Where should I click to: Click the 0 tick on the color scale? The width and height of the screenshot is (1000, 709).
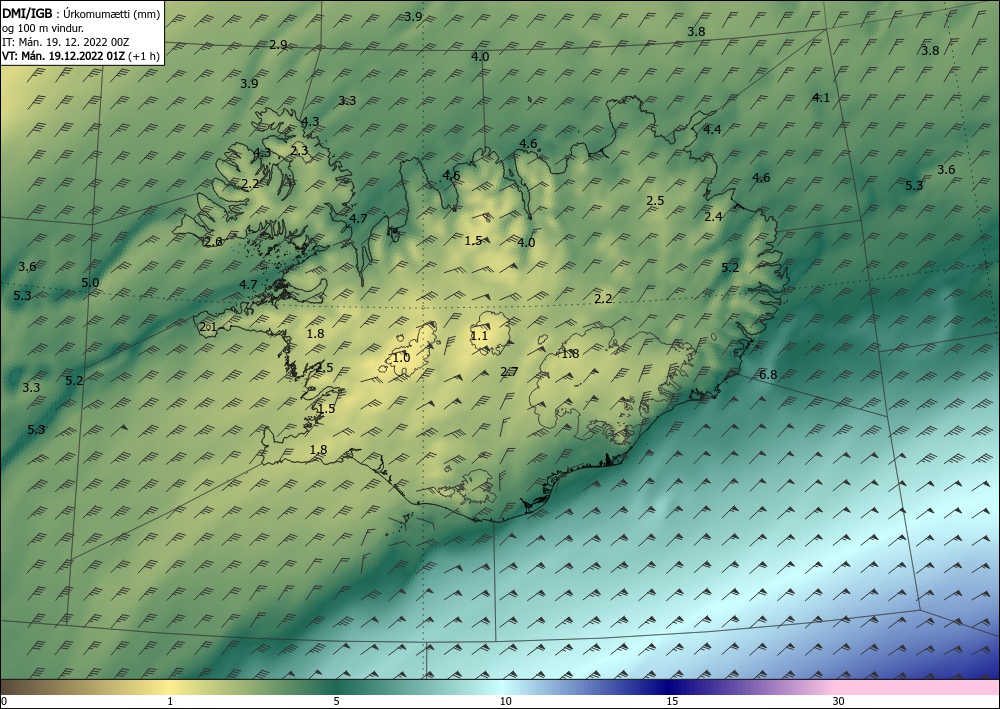[4, 701]
